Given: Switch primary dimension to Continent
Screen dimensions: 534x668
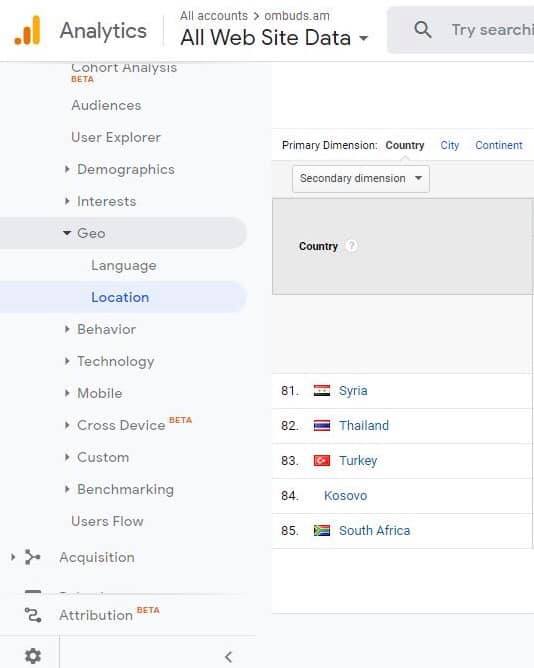Looking at the screenshot, I should click(x=499, y=145).
